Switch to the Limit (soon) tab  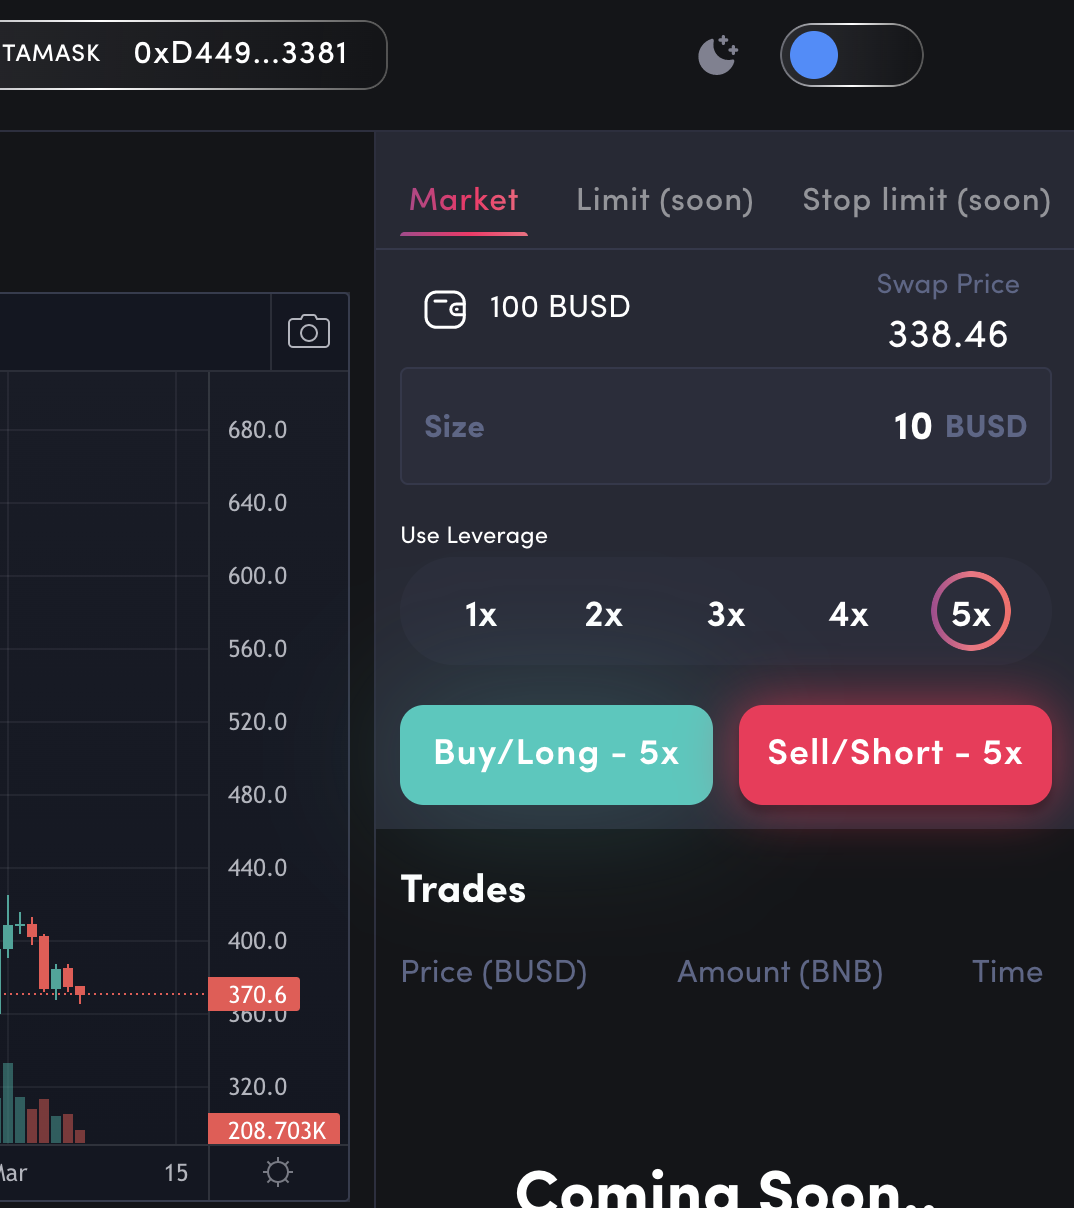[664, 200]
